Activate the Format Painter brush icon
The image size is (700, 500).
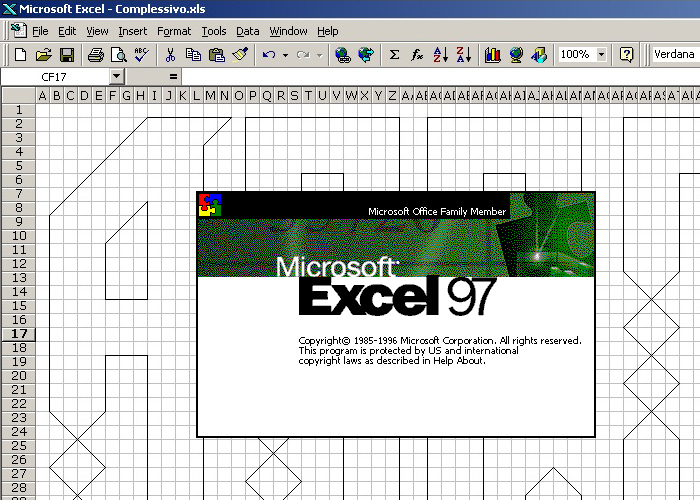coord(240,55)
